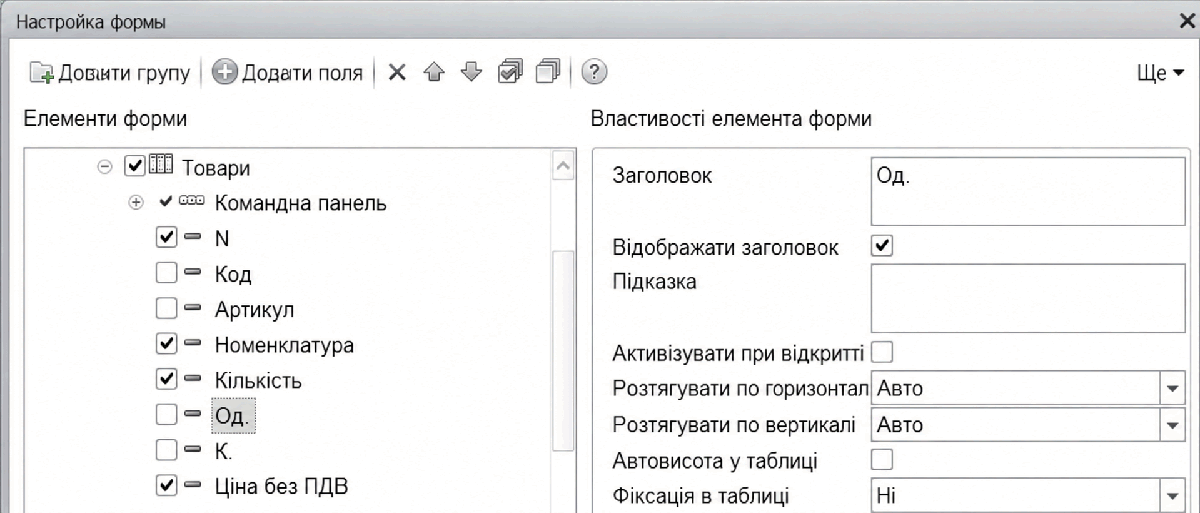This screenshot has width=1200, height=513.
Task: Enable the К. field checkbox
Action: (167, 451)
